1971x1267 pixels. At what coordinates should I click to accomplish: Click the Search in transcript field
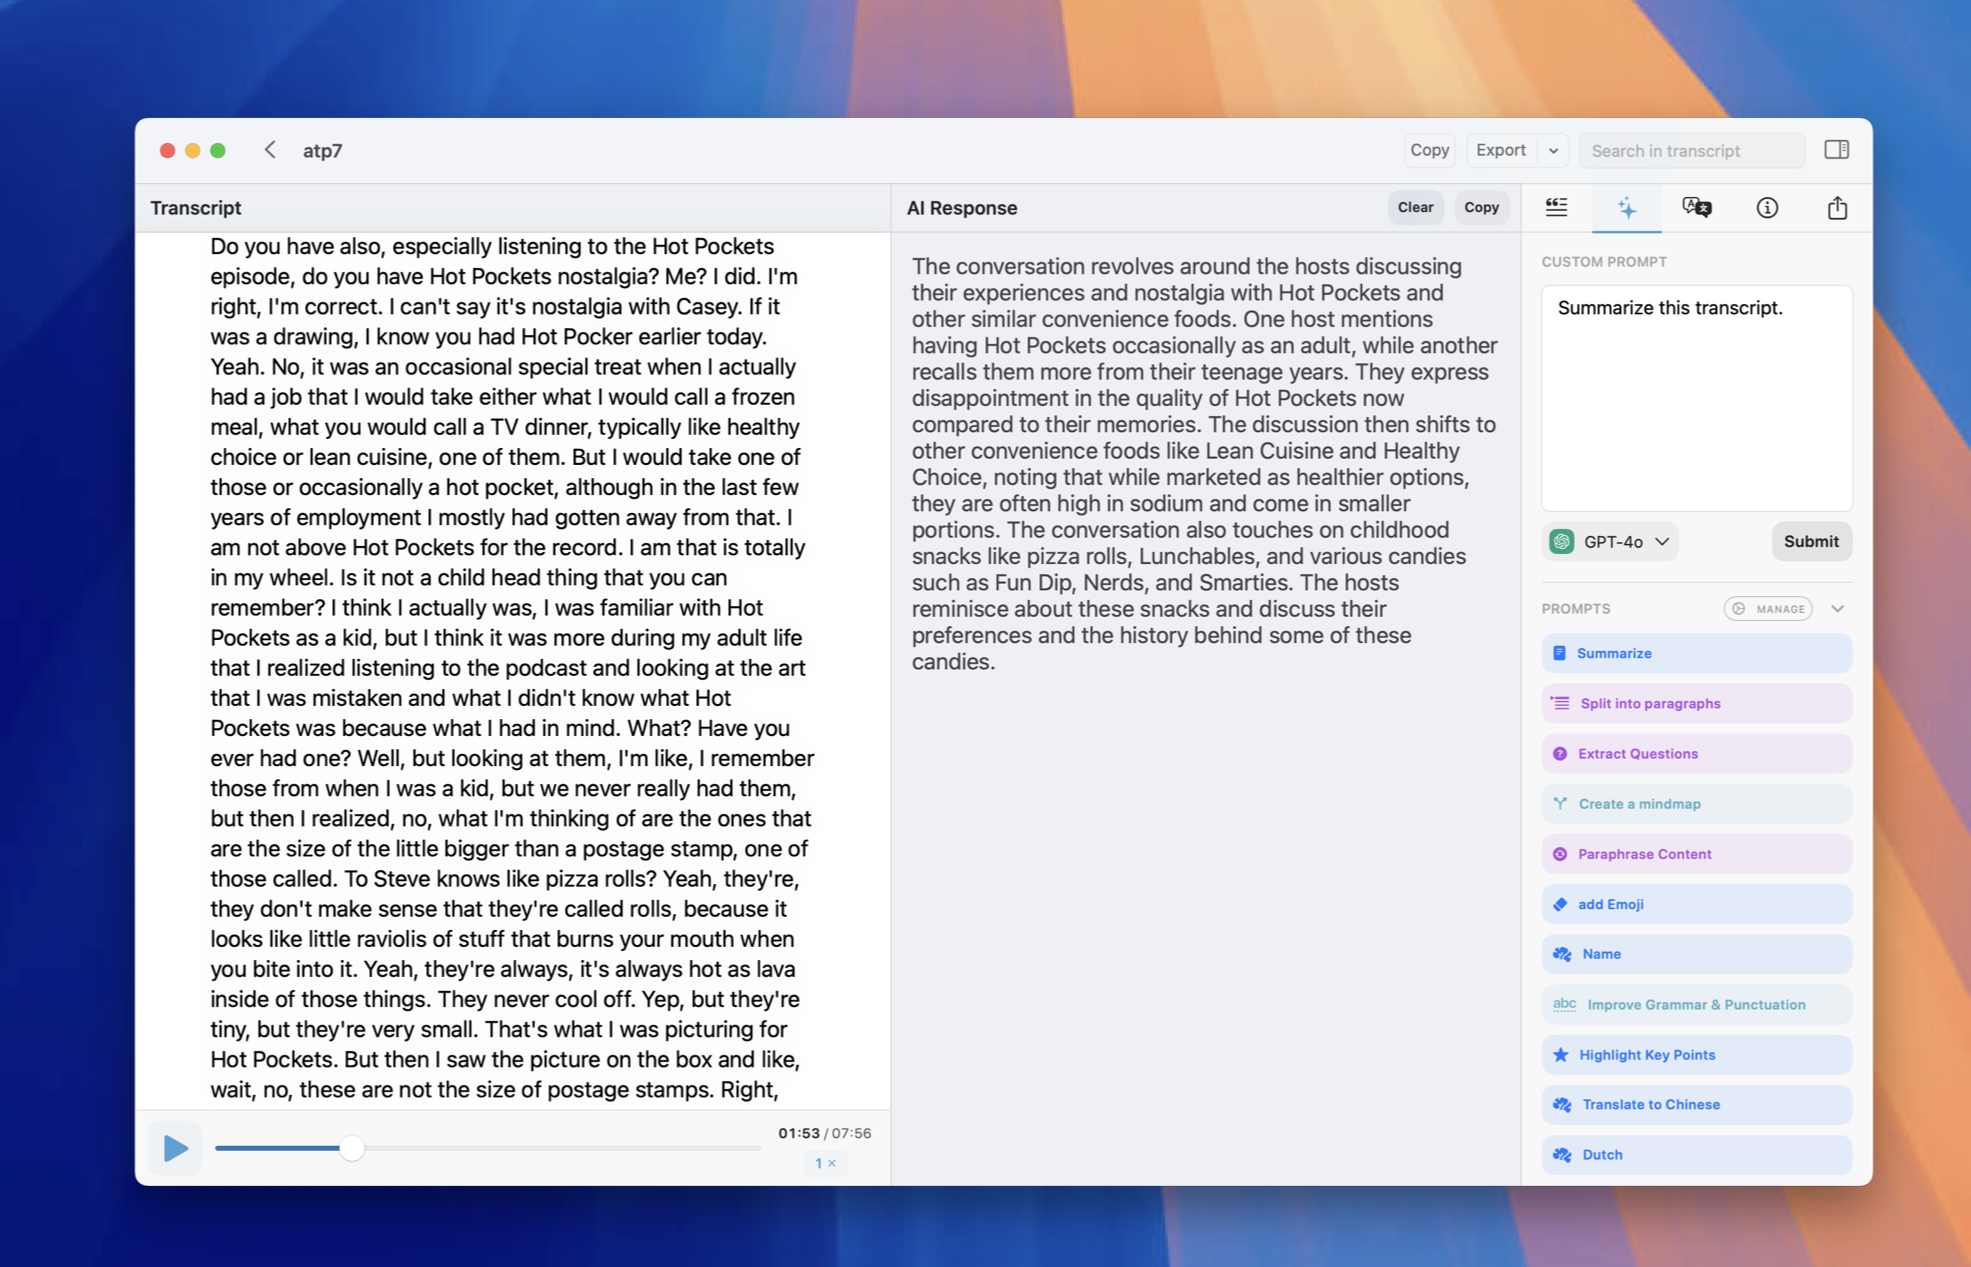tap(1692, 151)
